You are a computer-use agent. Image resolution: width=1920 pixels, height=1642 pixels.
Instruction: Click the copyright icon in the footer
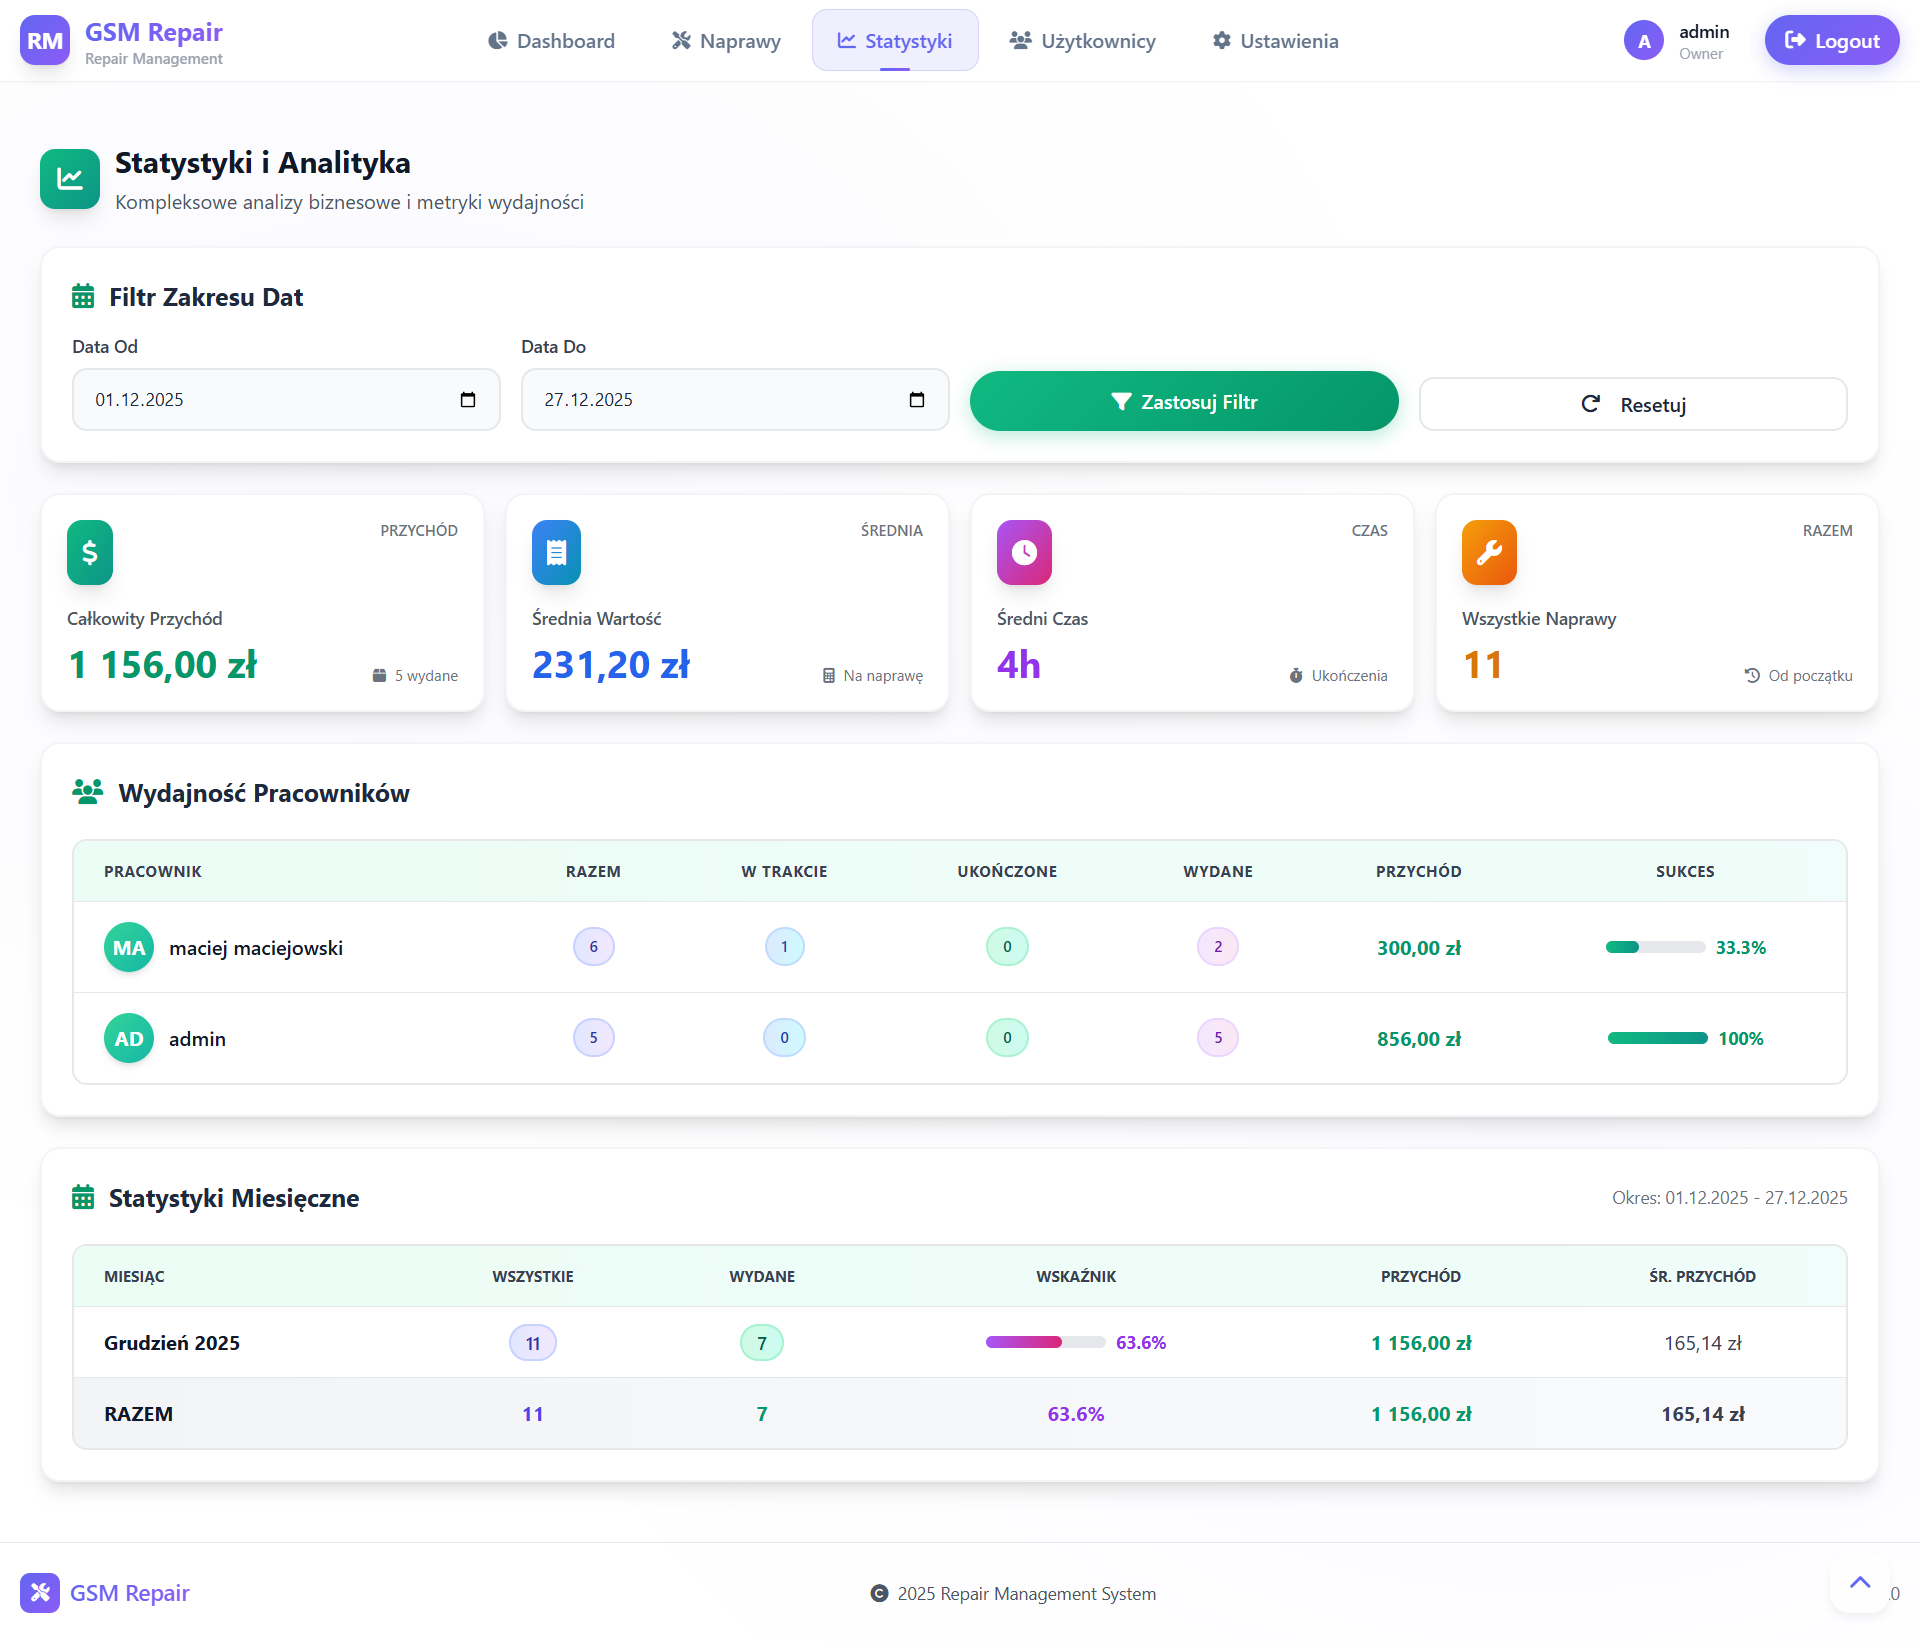tap(880, 1594)
